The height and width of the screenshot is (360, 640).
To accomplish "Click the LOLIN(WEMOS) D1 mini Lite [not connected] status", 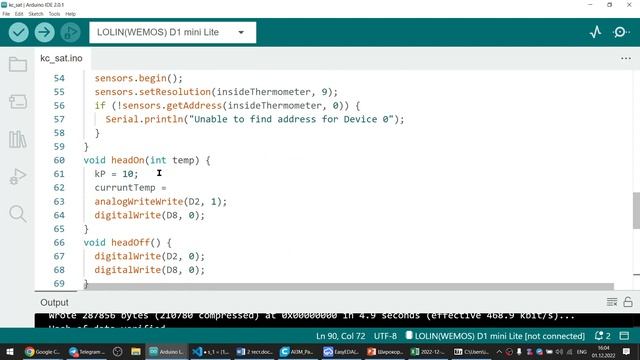I will click(x=495, y=336).
